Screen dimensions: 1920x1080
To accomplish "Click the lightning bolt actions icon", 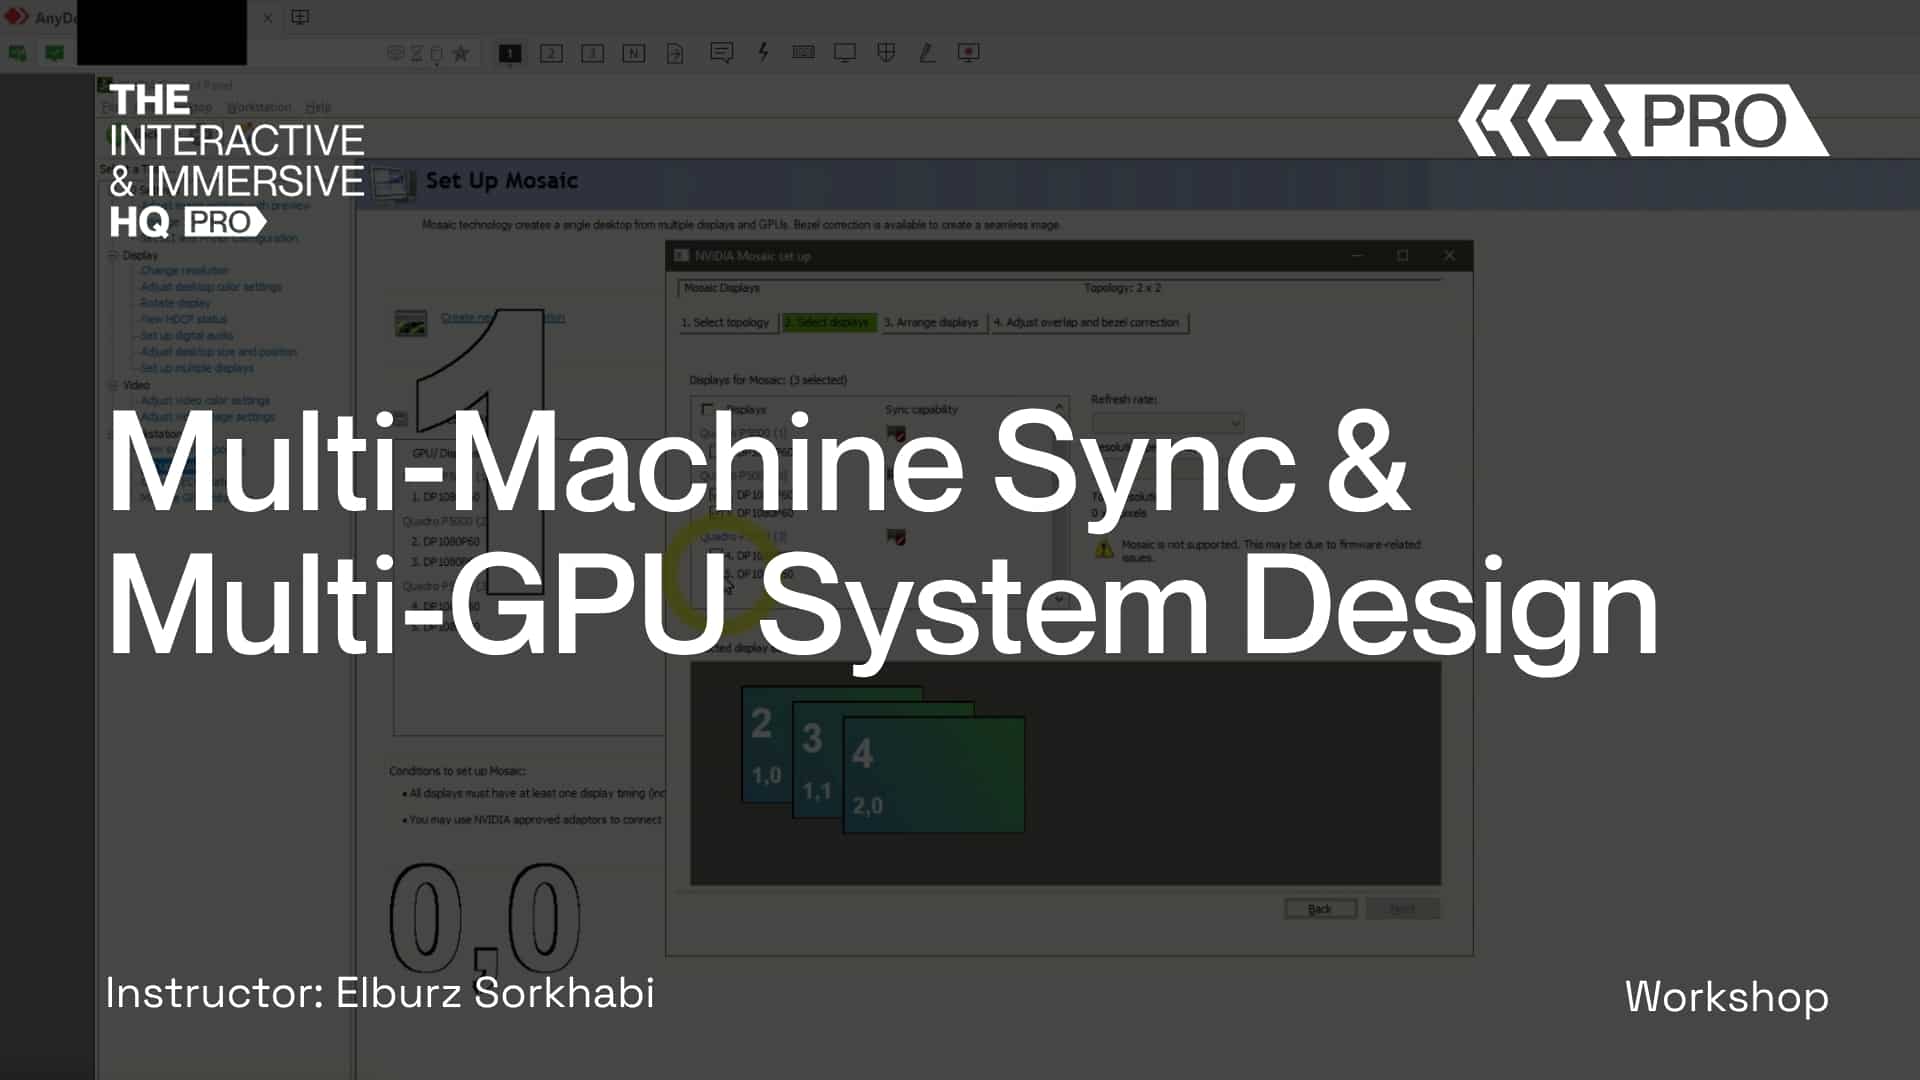I will [763, 53].
